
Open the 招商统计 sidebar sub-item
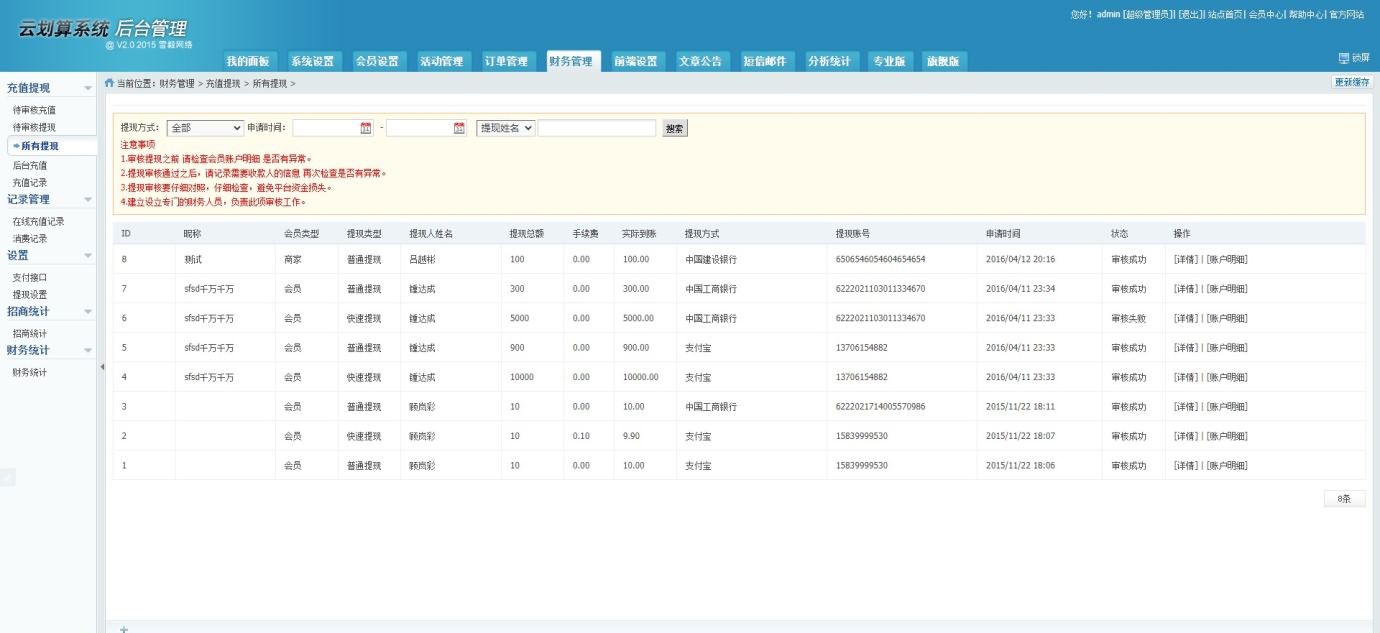30,333
